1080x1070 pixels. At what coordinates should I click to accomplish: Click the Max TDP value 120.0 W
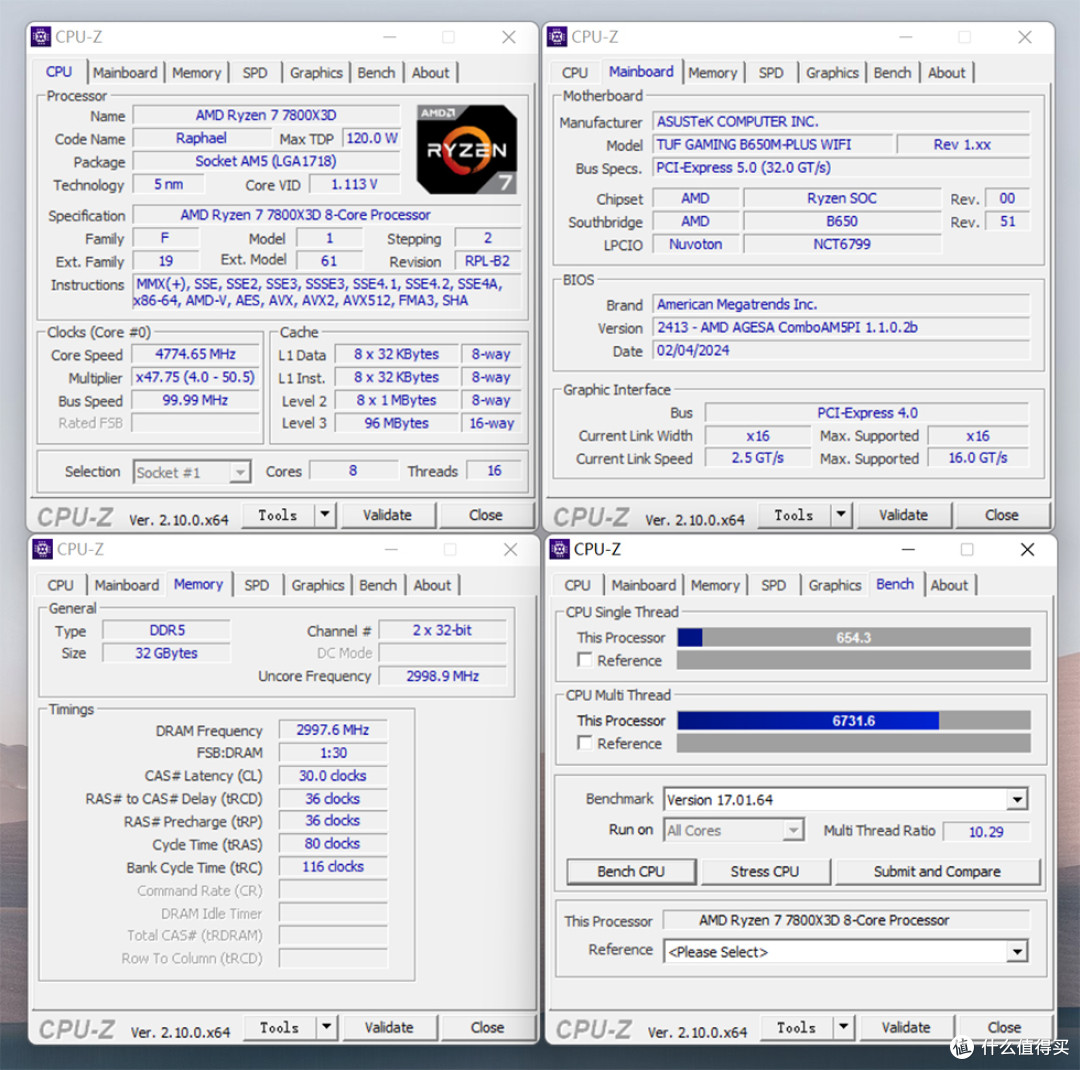(x=371, y=138)
